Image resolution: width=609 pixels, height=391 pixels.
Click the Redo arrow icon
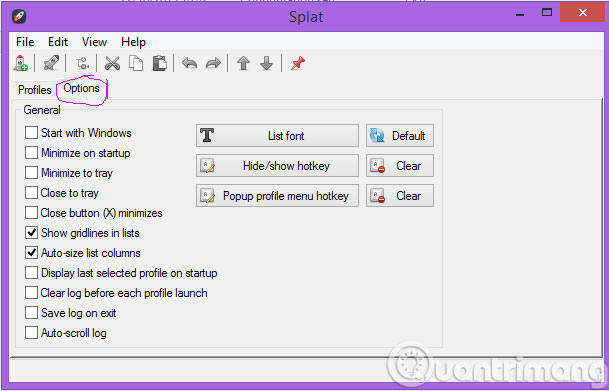[213, 63]
